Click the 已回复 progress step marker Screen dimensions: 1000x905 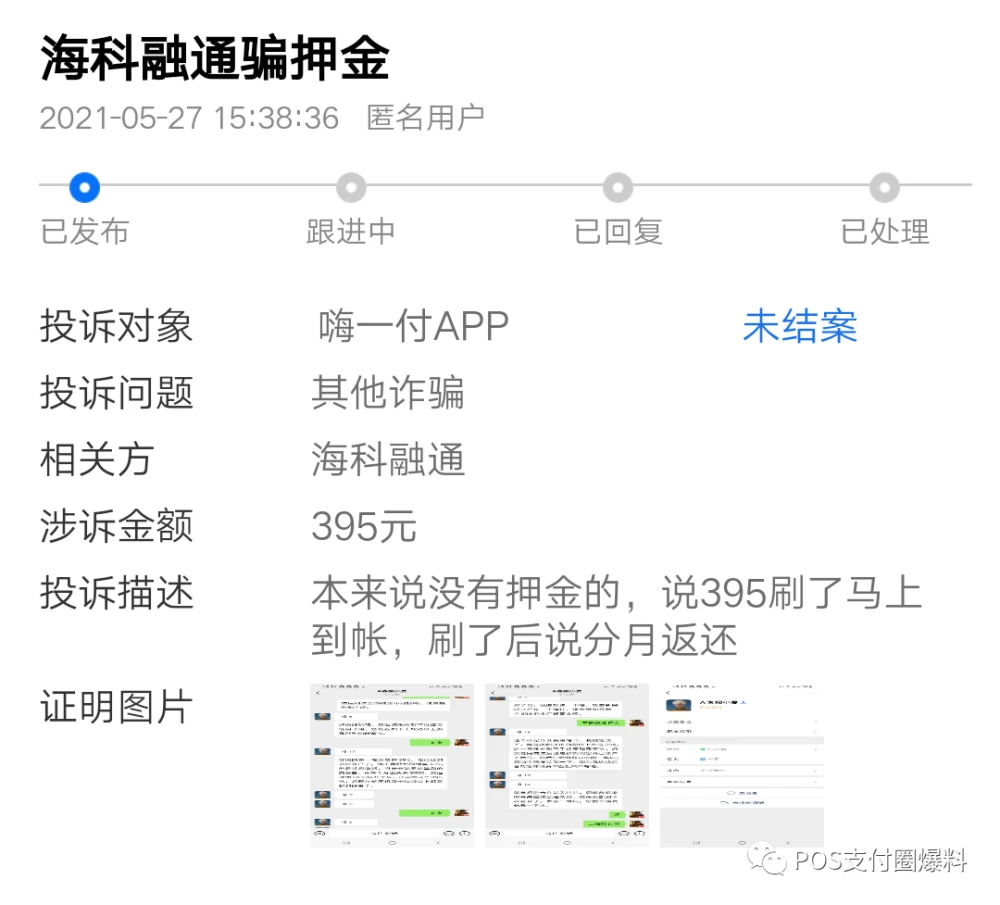(x=618, y=188)
